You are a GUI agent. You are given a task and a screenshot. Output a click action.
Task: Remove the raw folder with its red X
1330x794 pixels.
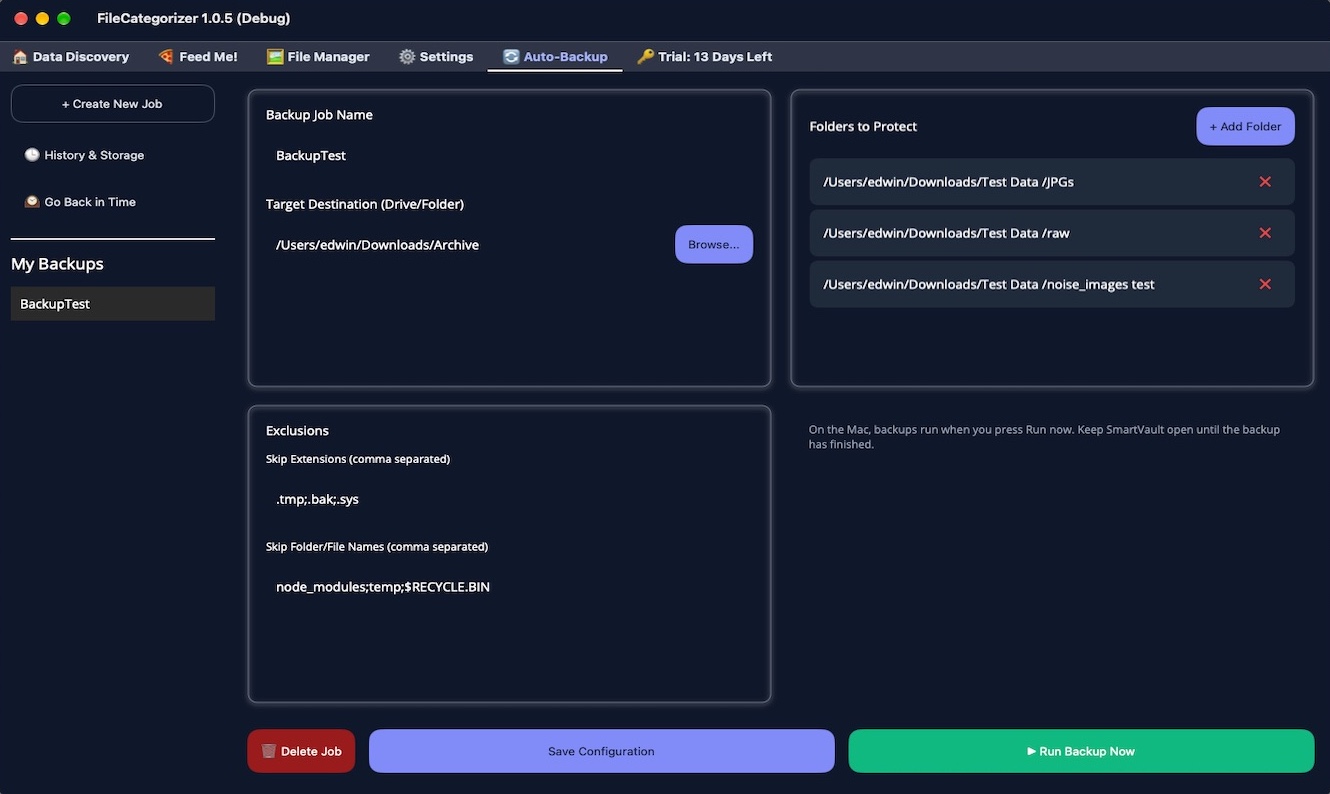click(1265, 233)
